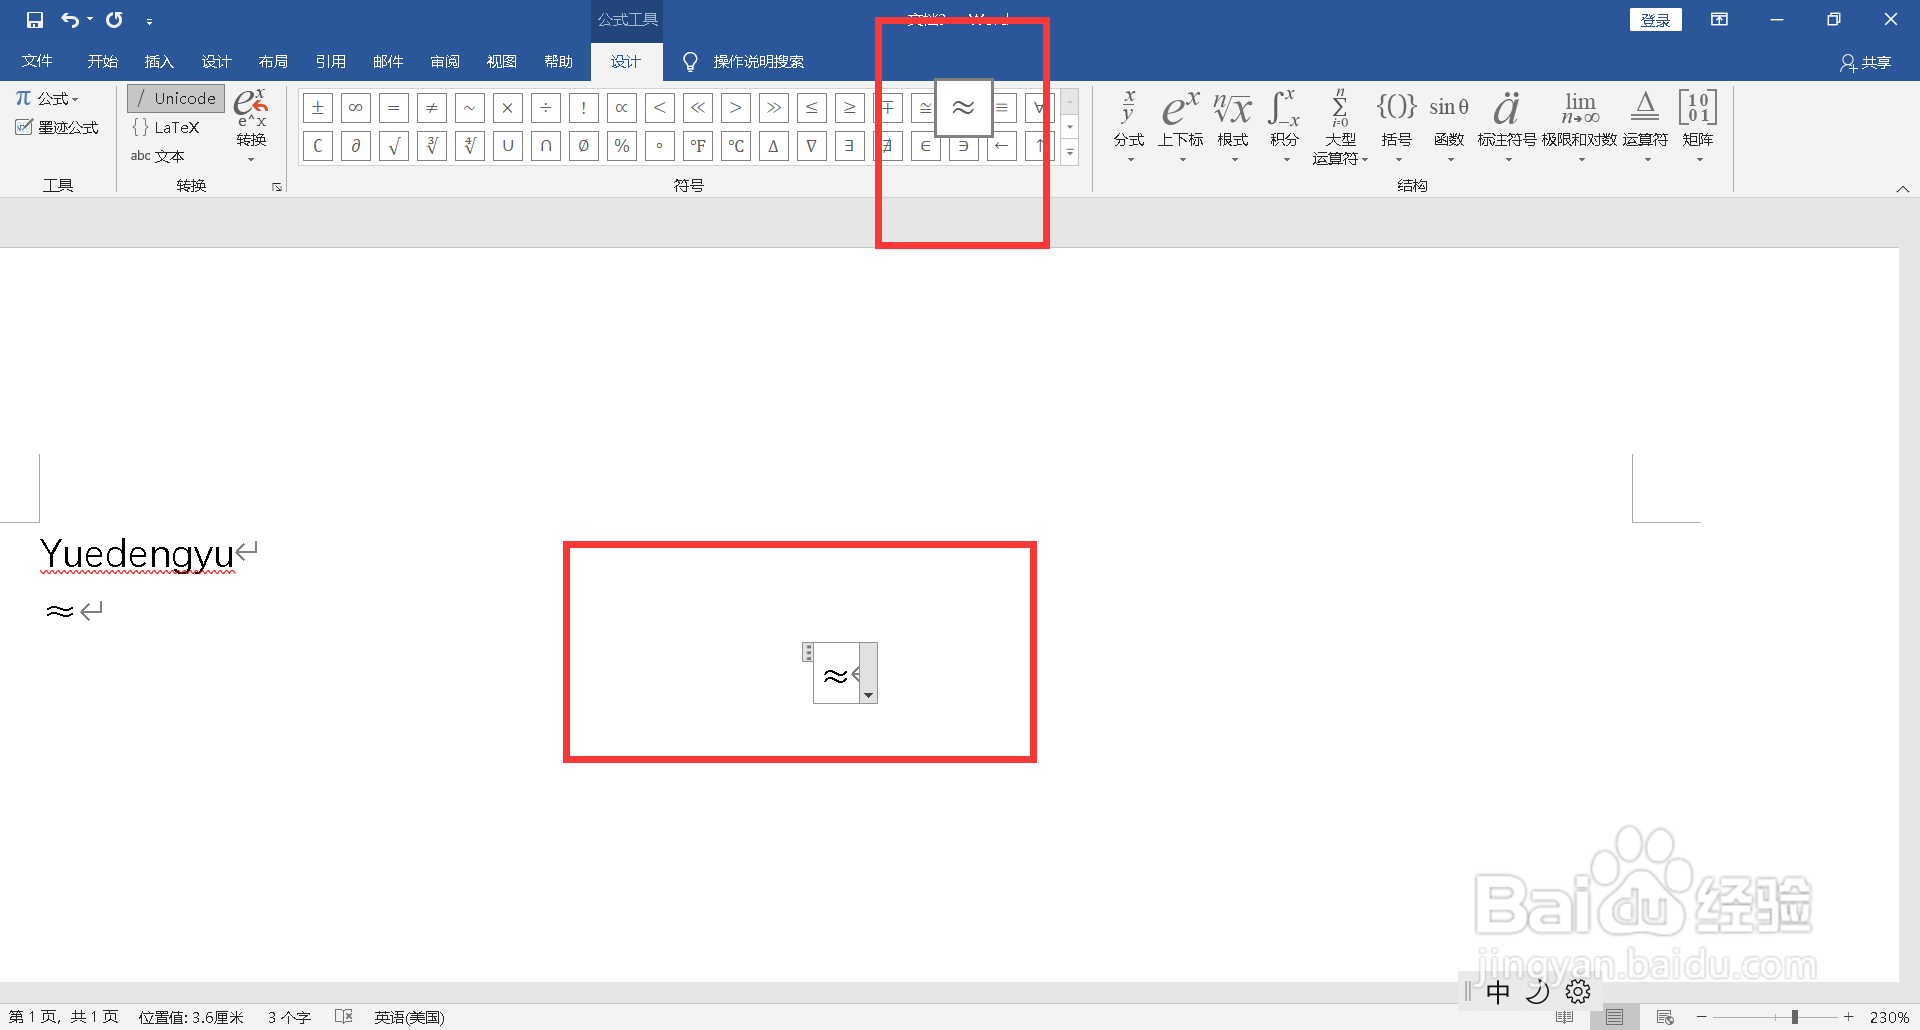Screen dimensions: 1920x1030
Task: Click the approximately equal symbol
Action: 963,108
